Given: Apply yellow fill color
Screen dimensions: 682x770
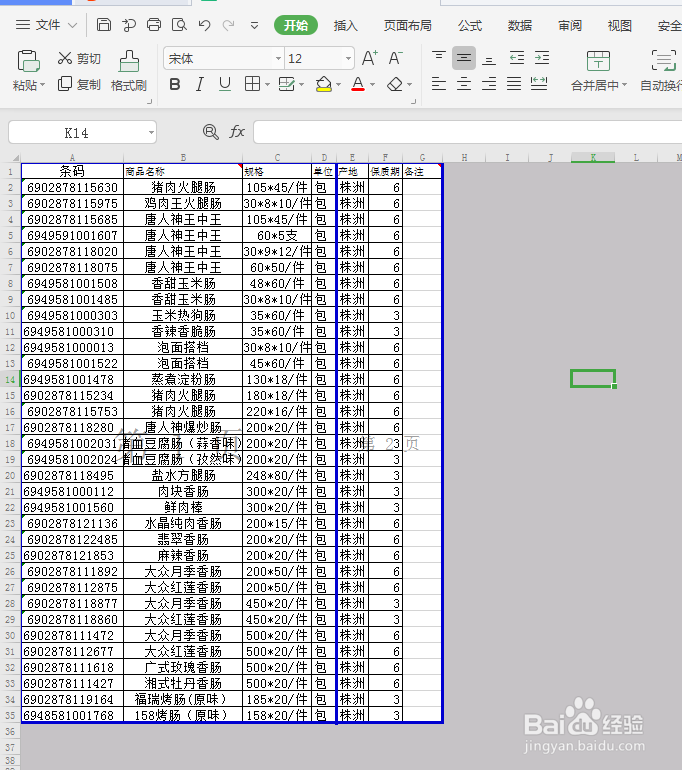Looking at the screenshot, I should [324, 84].
